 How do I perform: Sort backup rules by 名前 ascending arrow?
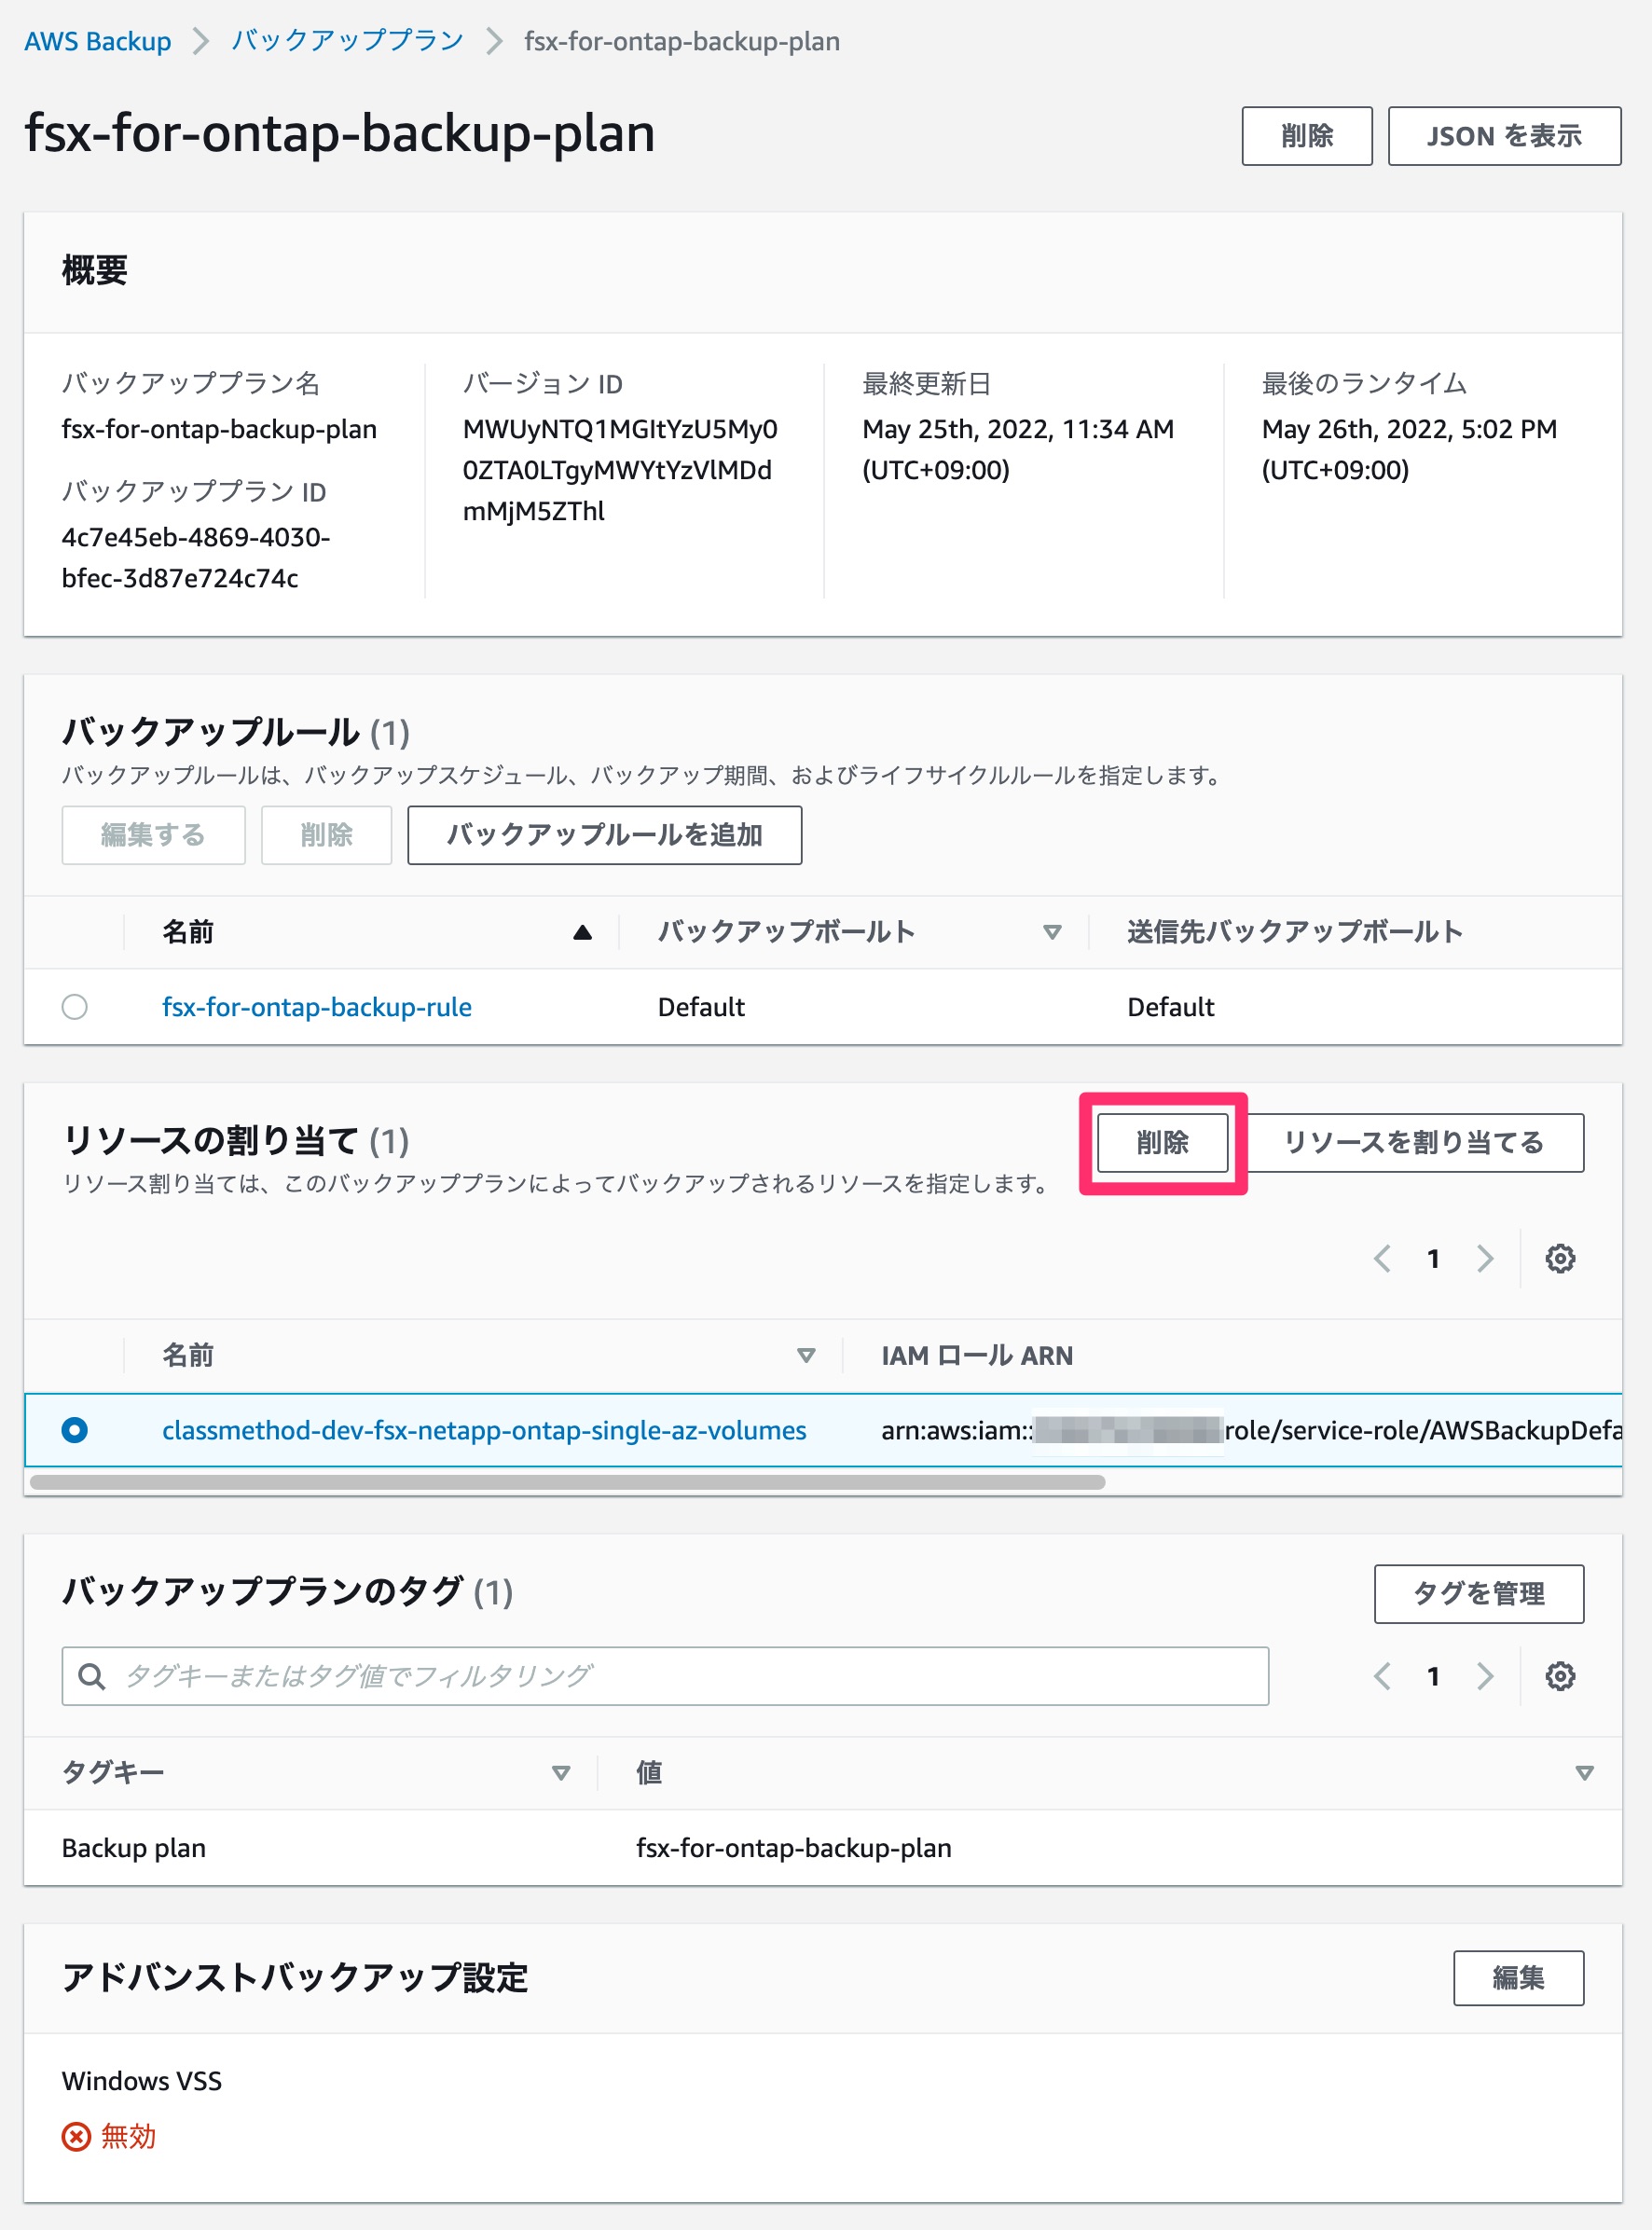click(582, 932)
